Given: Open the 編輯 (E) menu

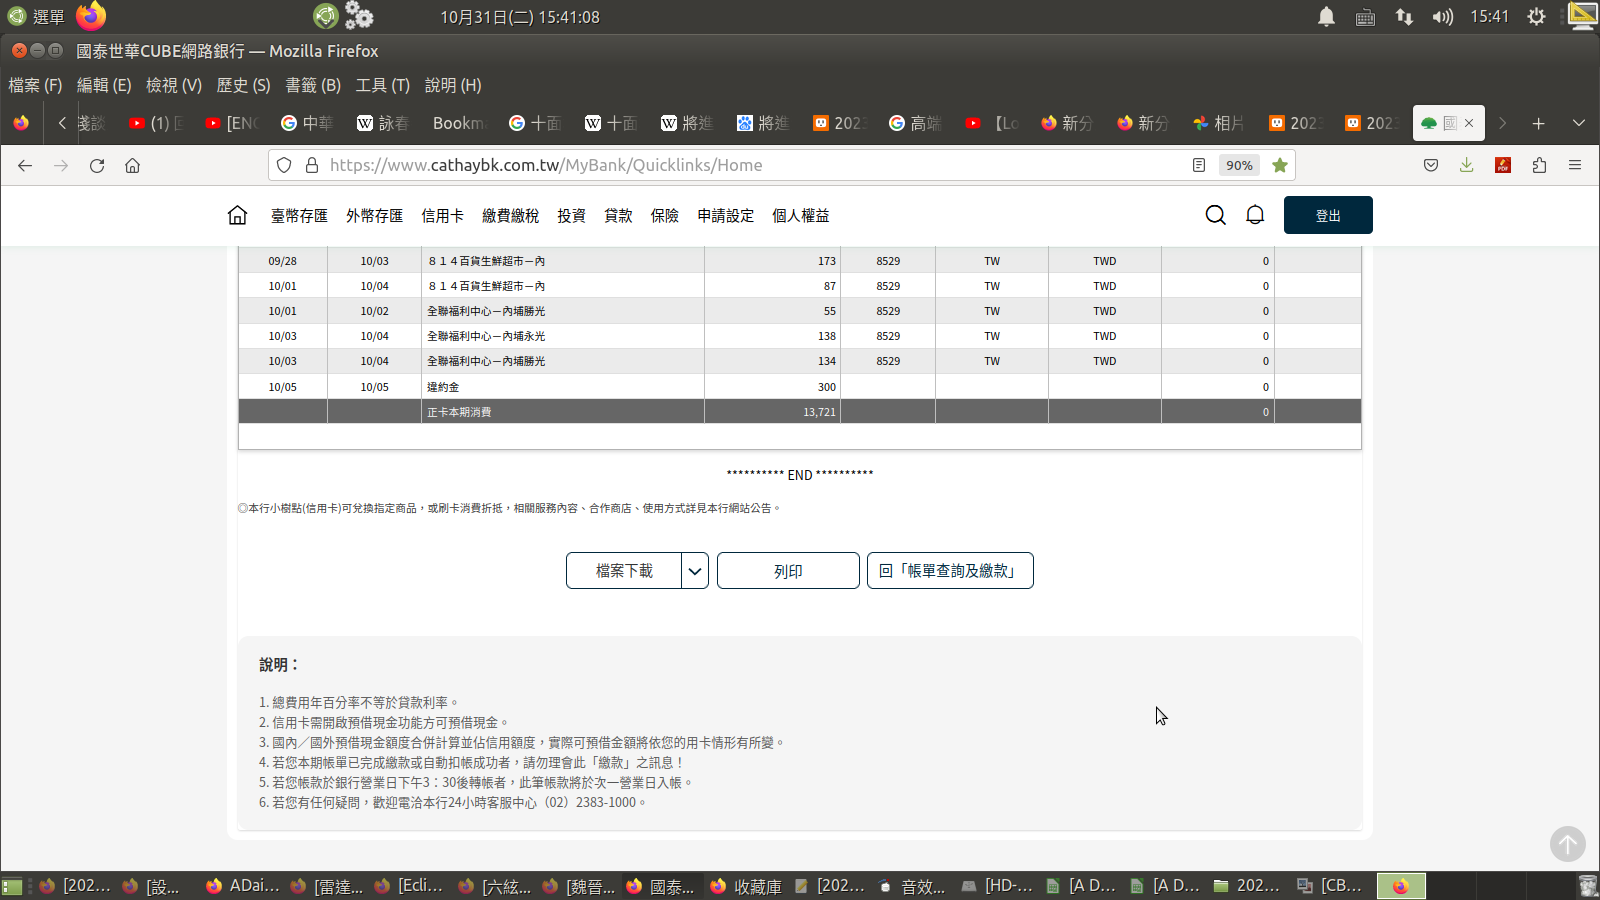Looking at the screenshot, I should [104, 85].
